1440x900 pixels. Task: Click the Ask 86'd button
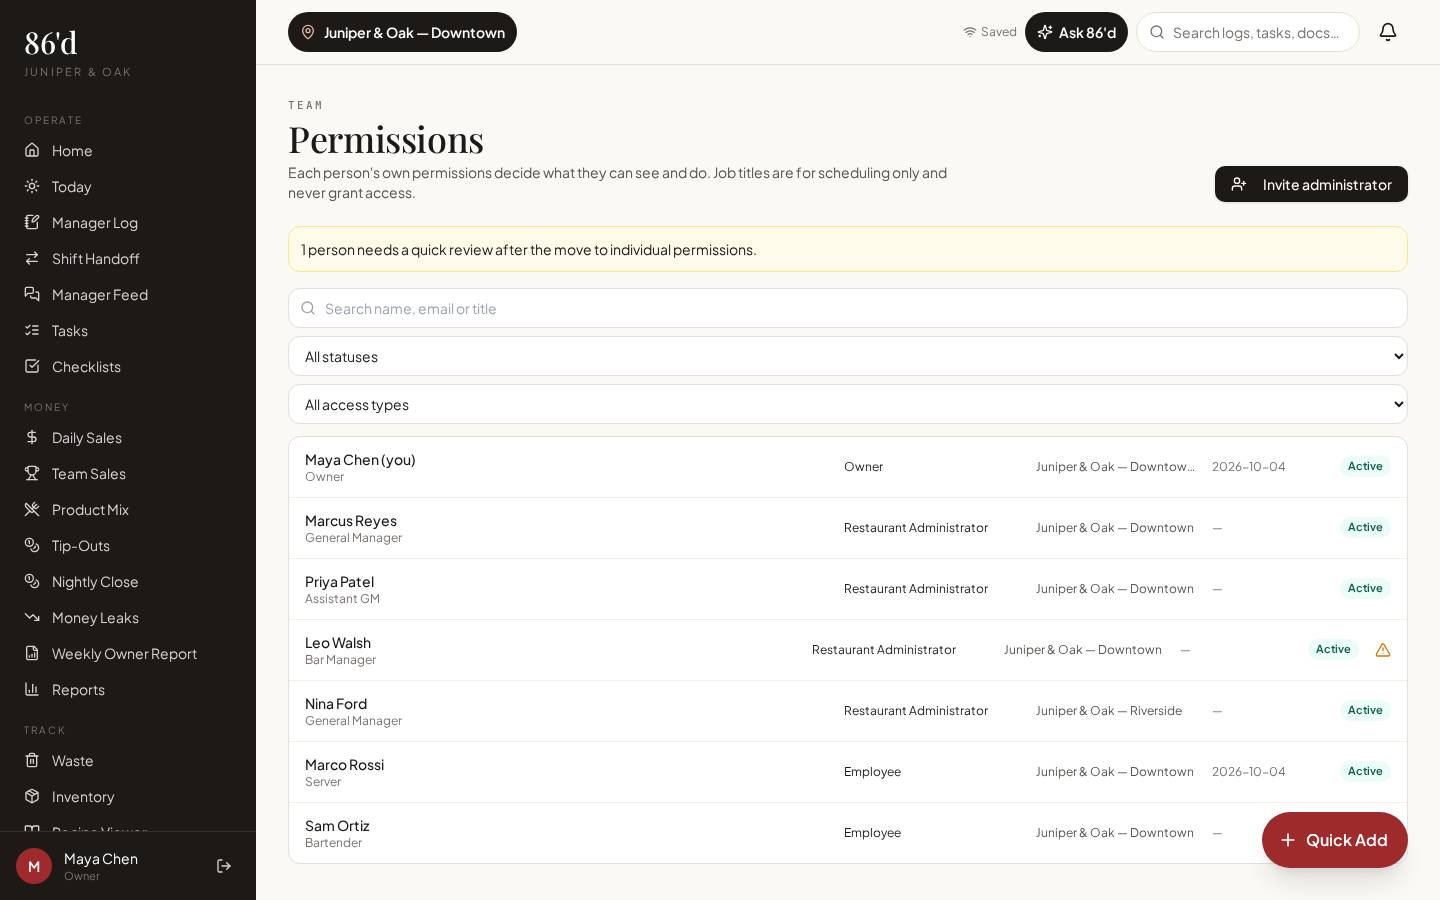(1076, 32)
